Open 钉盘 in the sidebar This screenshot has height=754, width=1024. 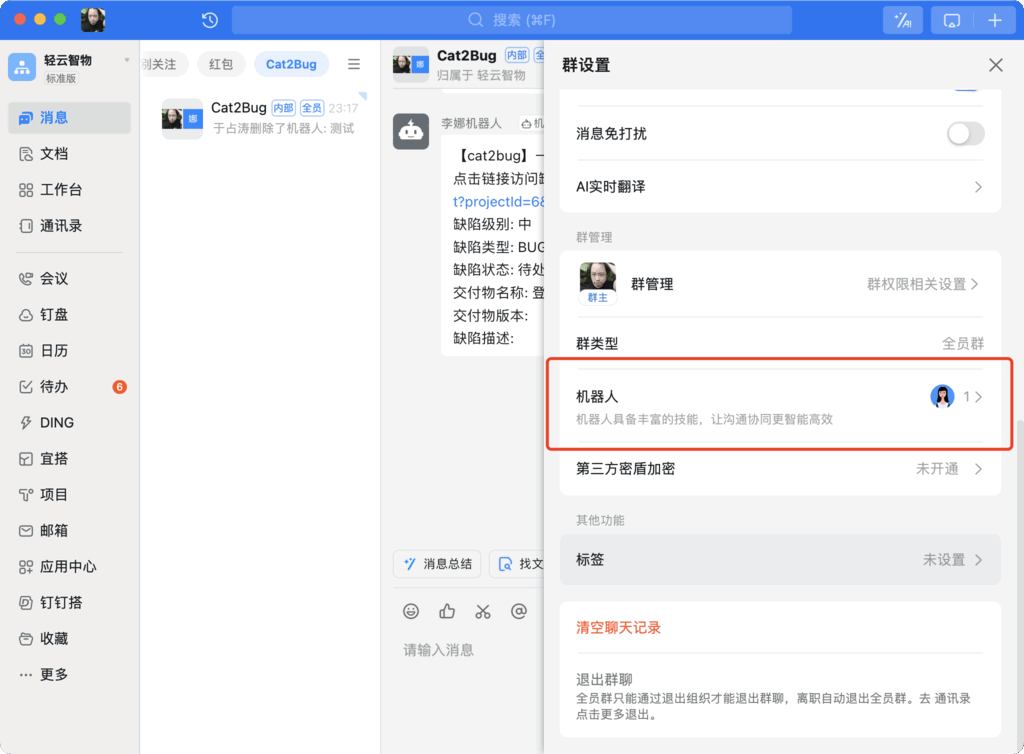point(69,315)
